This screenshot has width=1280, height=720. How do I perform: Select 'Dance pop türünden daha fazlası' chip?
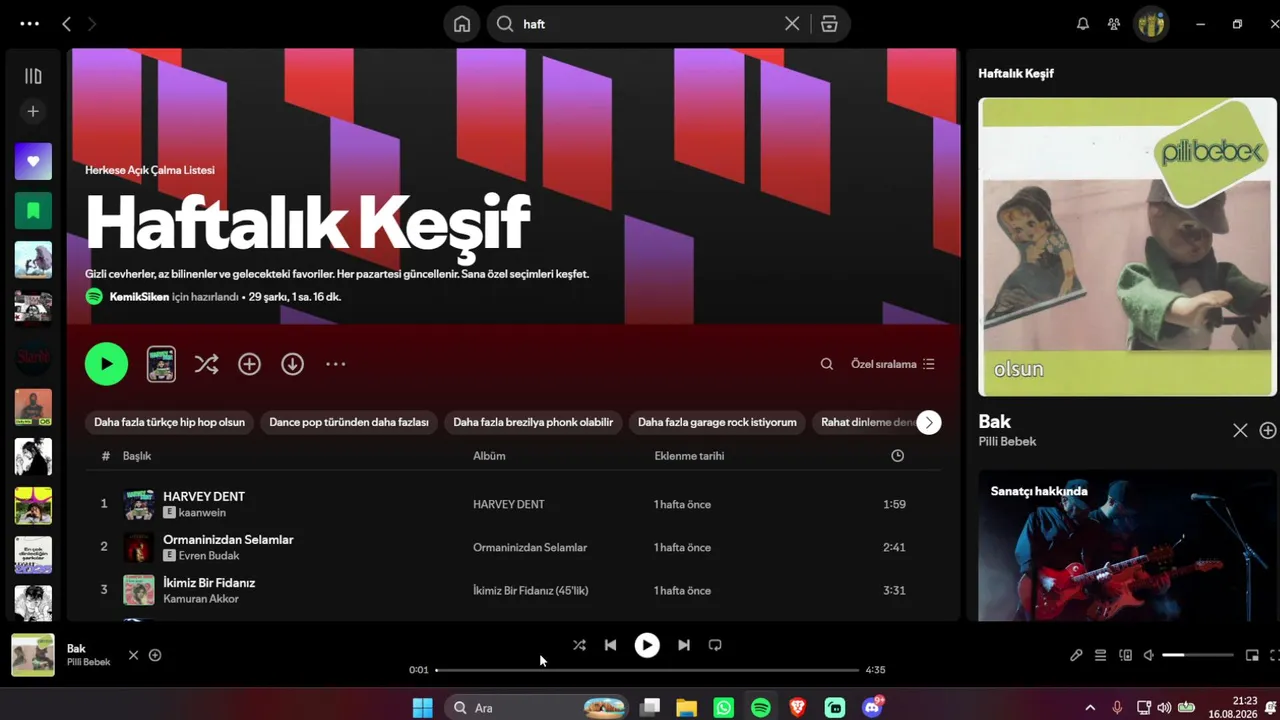[349, 422]
